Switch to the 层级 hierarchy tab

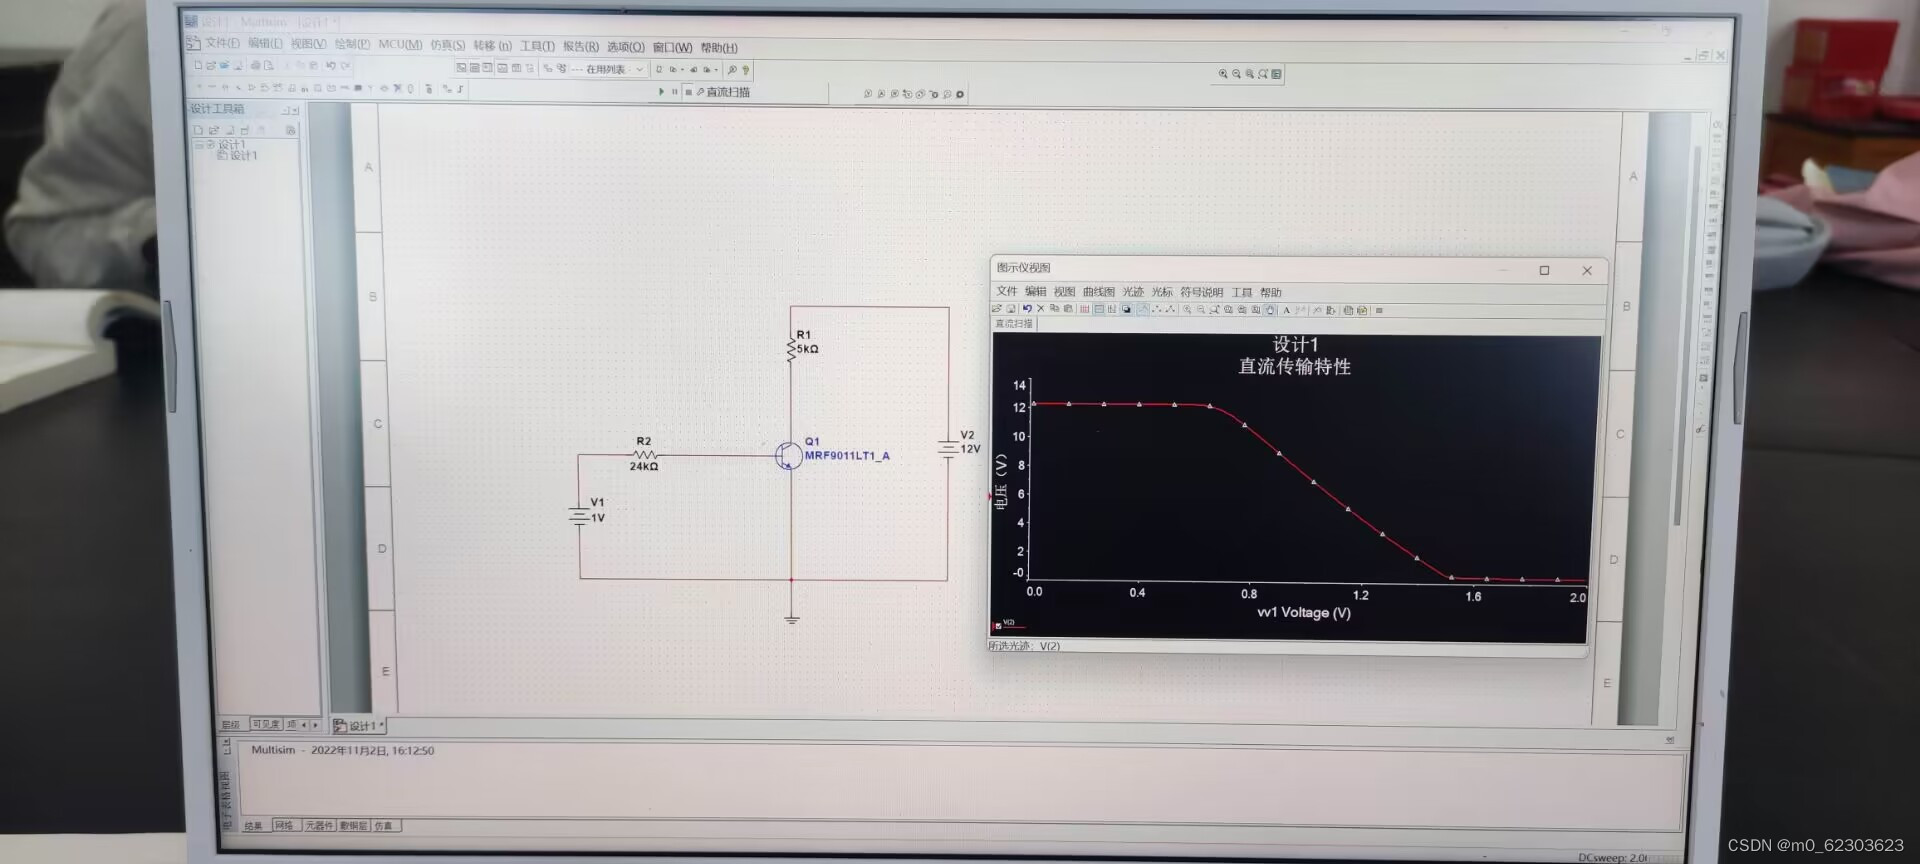231,725
